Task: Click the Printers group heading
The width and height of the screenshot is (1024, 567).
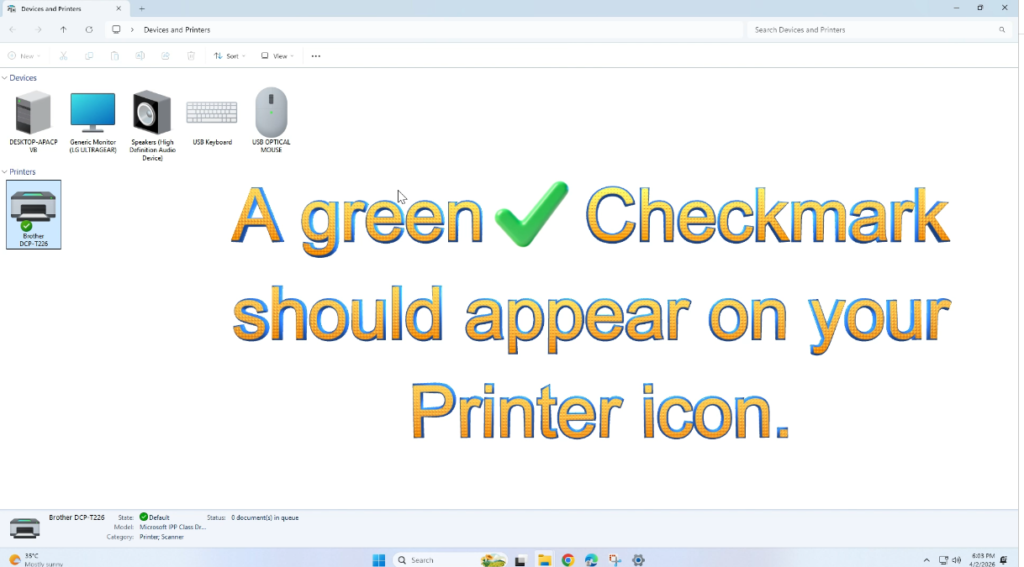Action: point(22,172)
